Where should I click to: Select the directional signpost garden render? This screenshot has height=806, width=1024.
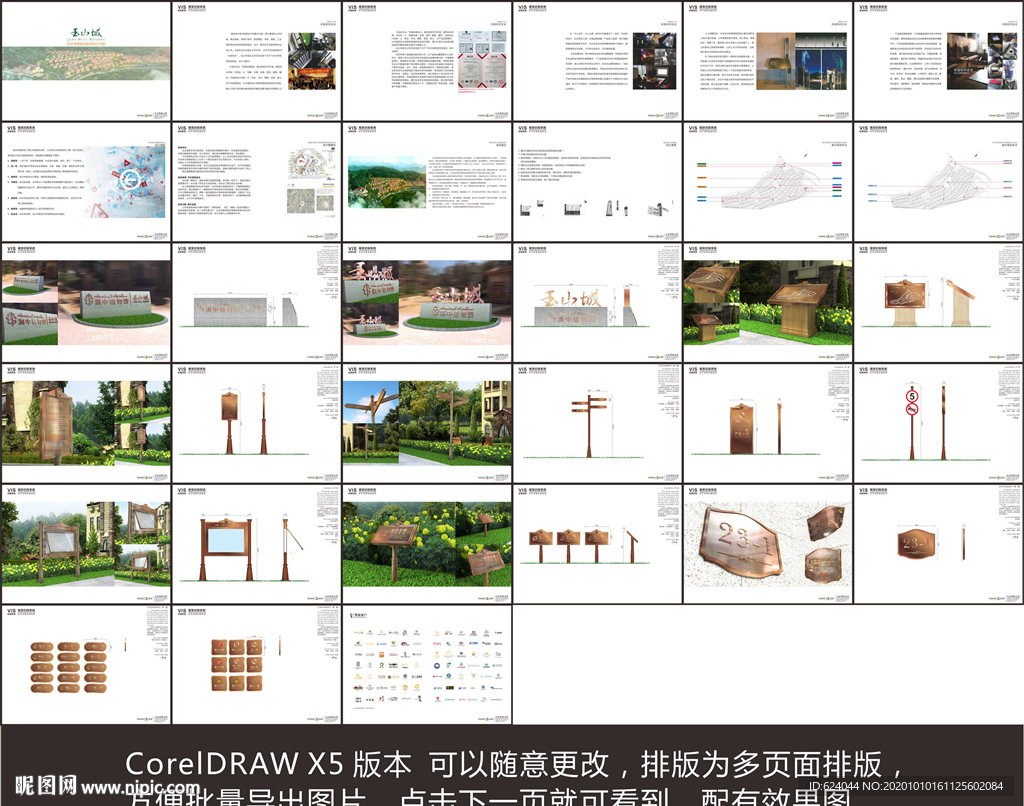(x=426, y=423)
